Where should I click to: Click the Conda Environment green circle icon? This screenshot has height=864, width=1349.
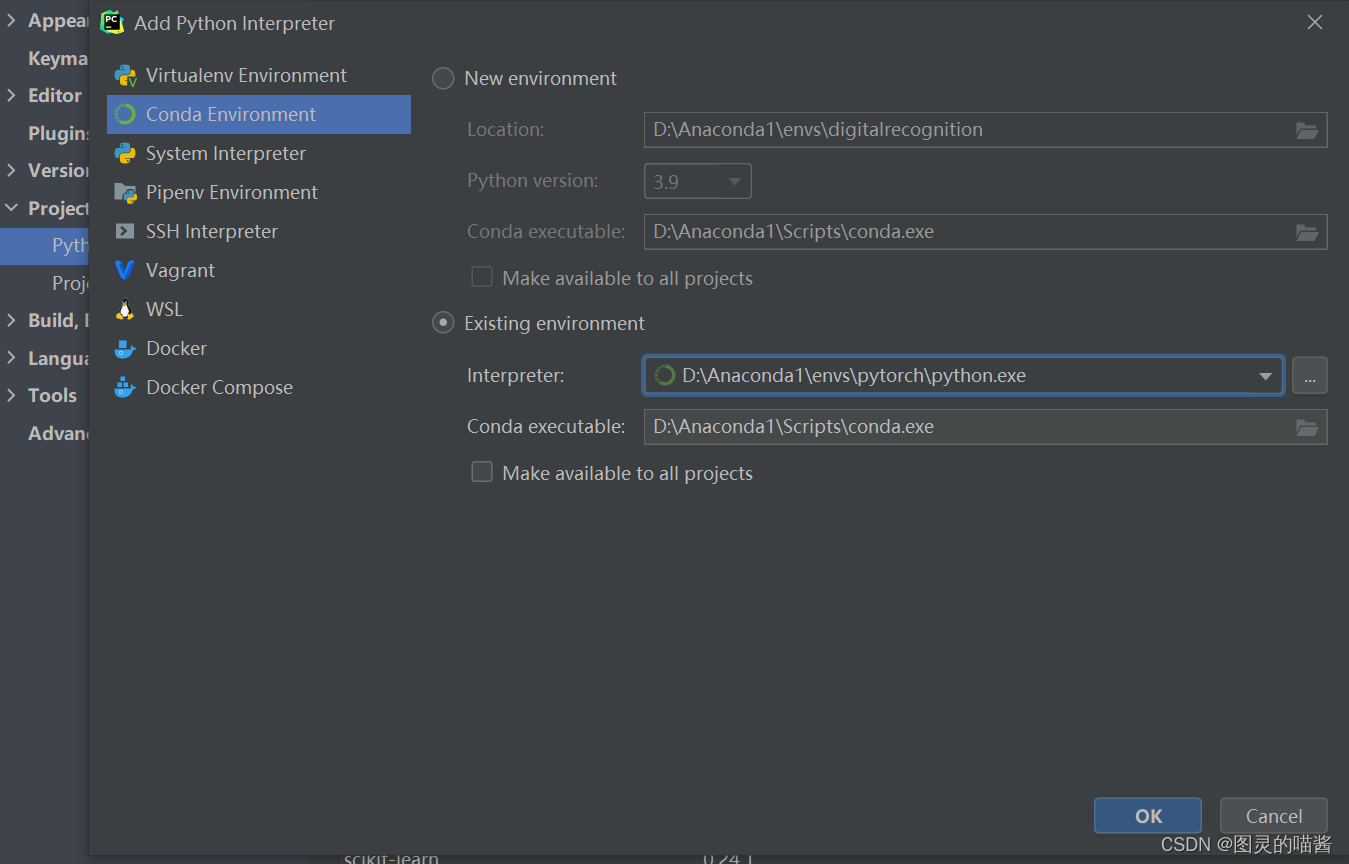point(125,115)
